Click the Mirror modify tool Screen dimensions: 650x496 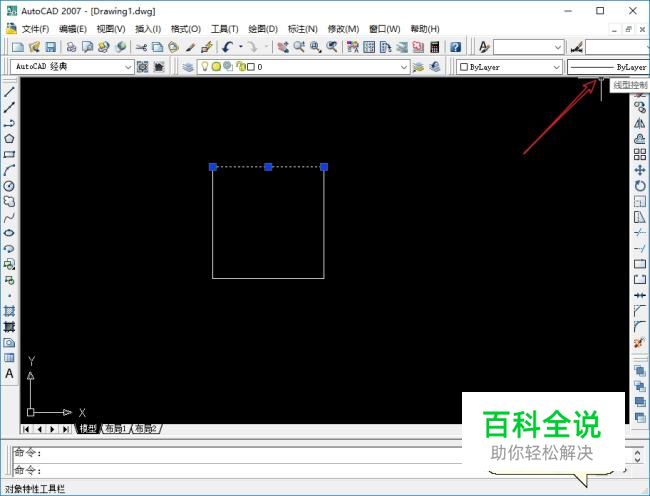[640, 123]
